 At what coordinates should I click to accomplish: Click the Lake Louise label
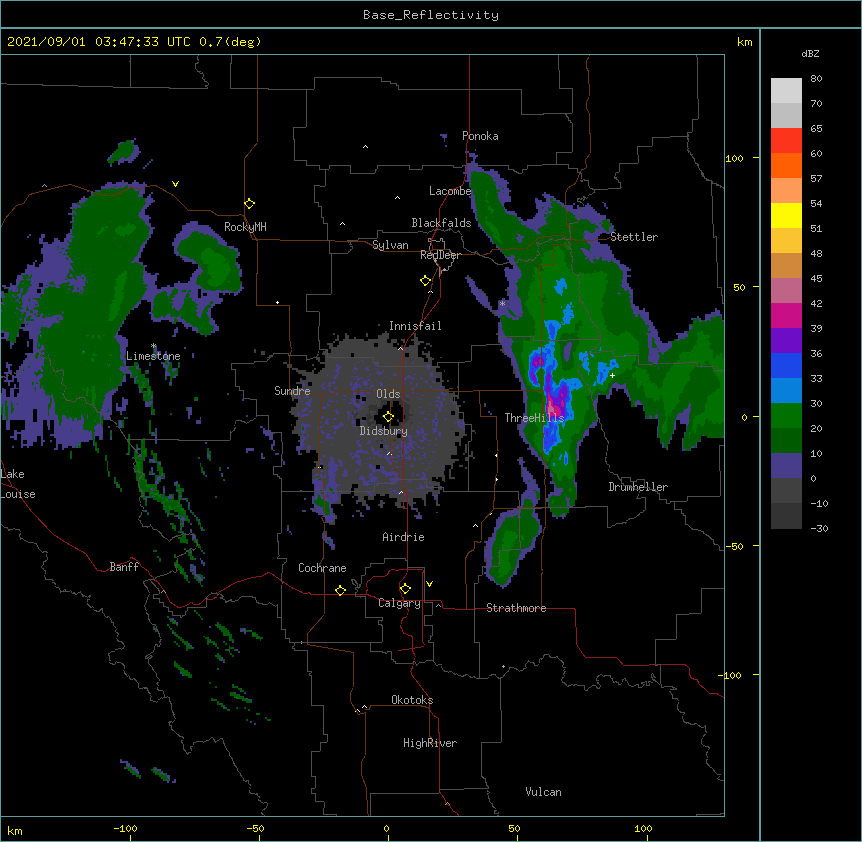tap(18, 484)
